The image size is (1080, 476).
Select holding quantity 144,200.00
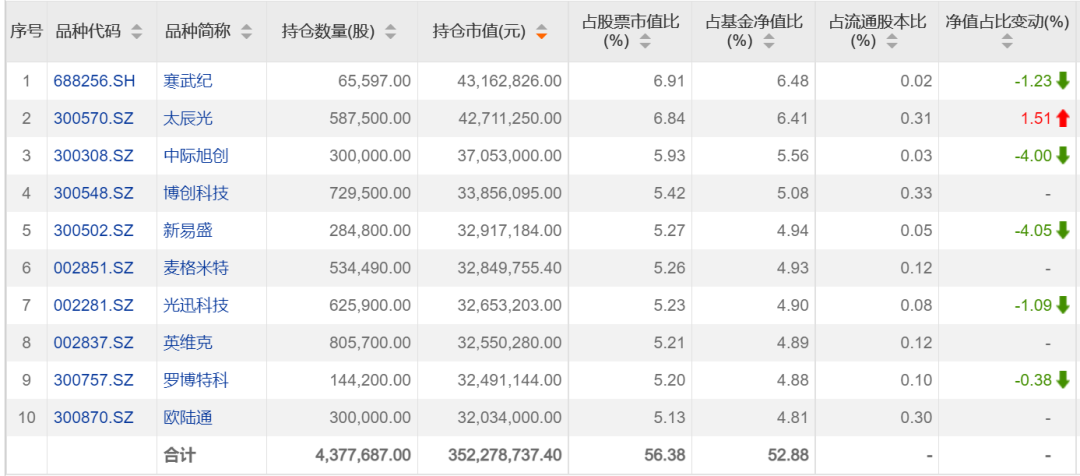coord(370,380)
